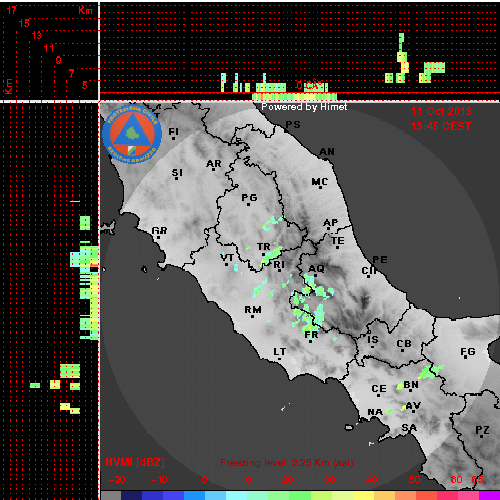Click the MC city label
This screenshot has width=500, height=500.
(x=320, y=182)
